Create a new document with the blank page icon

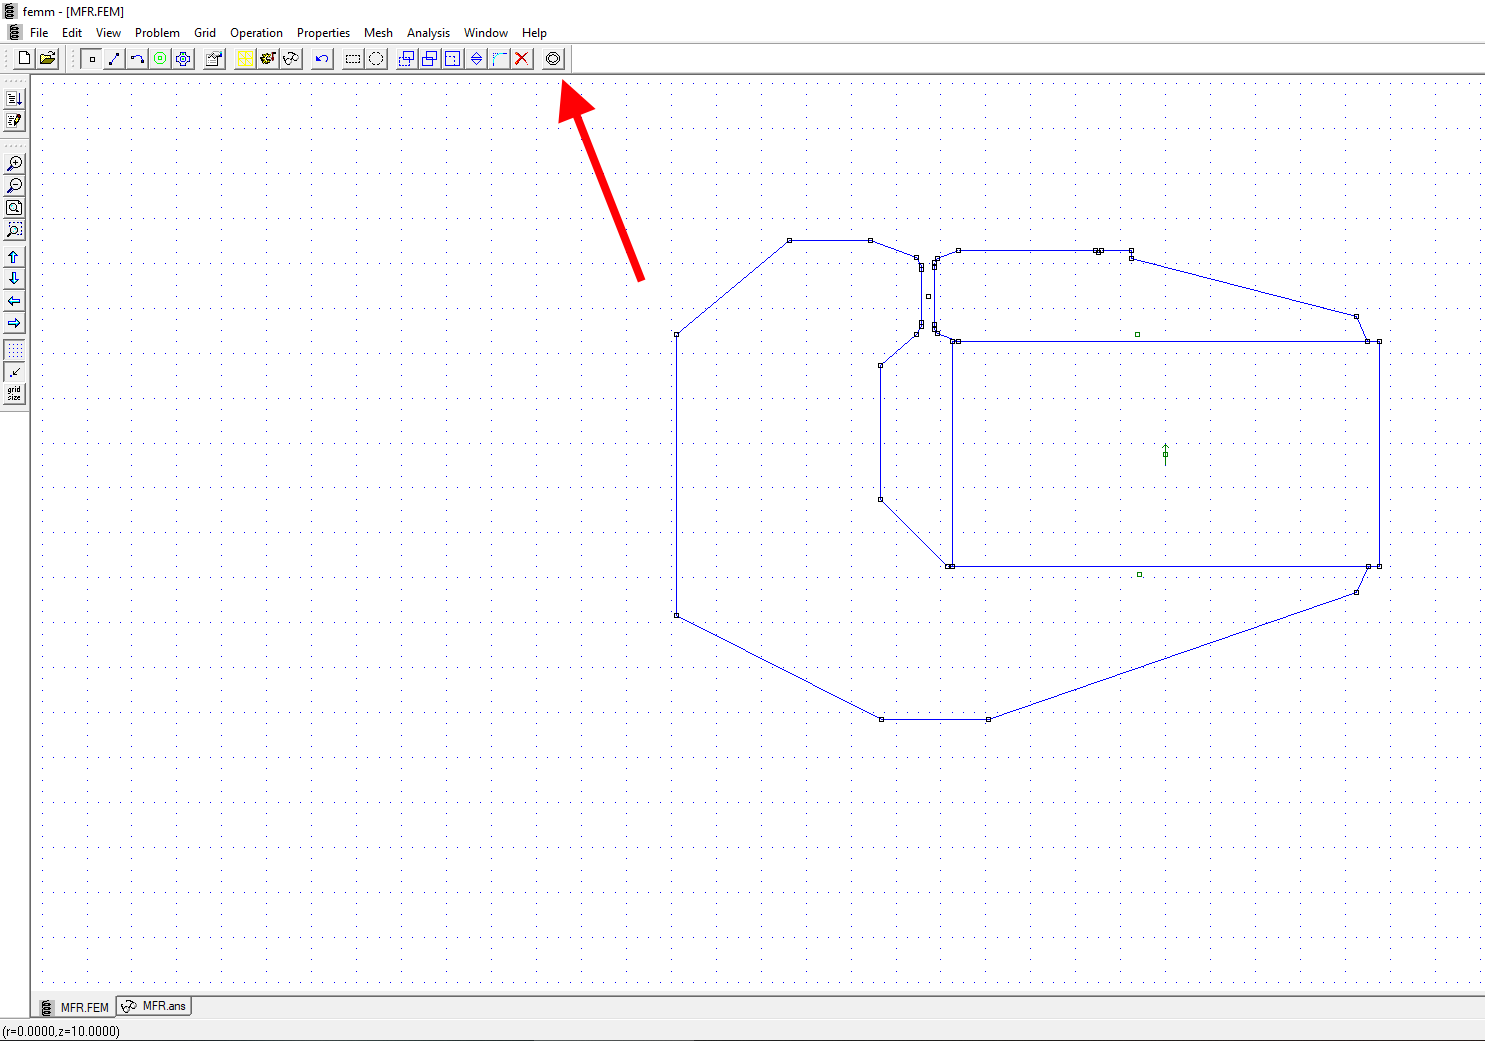point(24,58)
